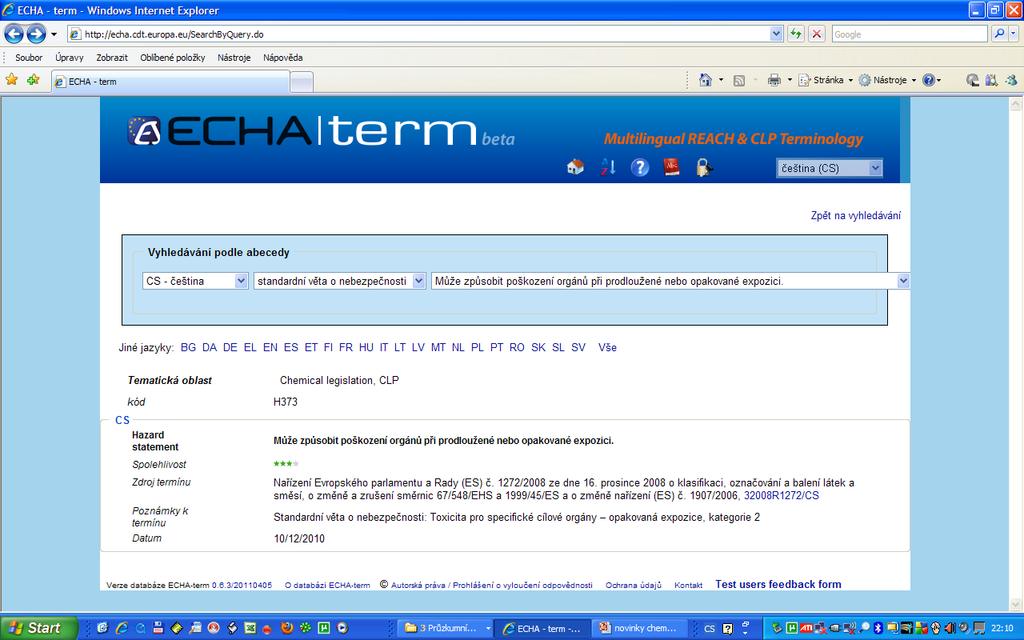This screenshot has width=1024, height=640.
Task: Open the Úpravy menu
Action: point(69,57)
